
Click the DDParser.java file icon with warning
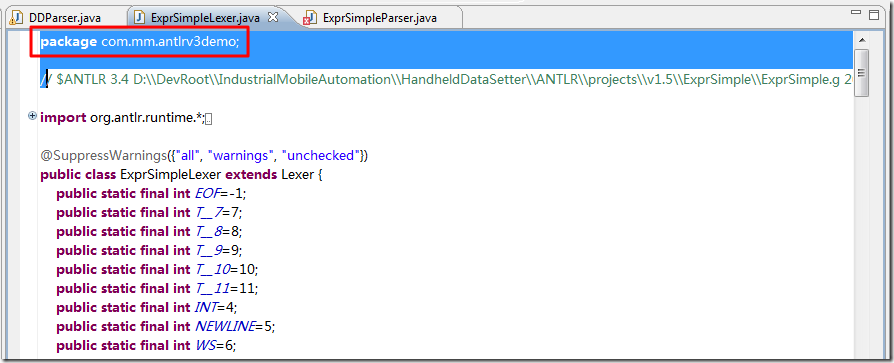click(17, 18)
